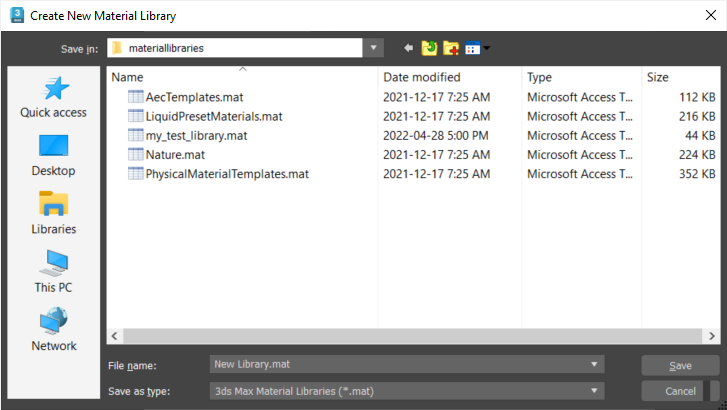Screen dimensions: 727x410
Task: Click the Save button
Action: point(680,365)
